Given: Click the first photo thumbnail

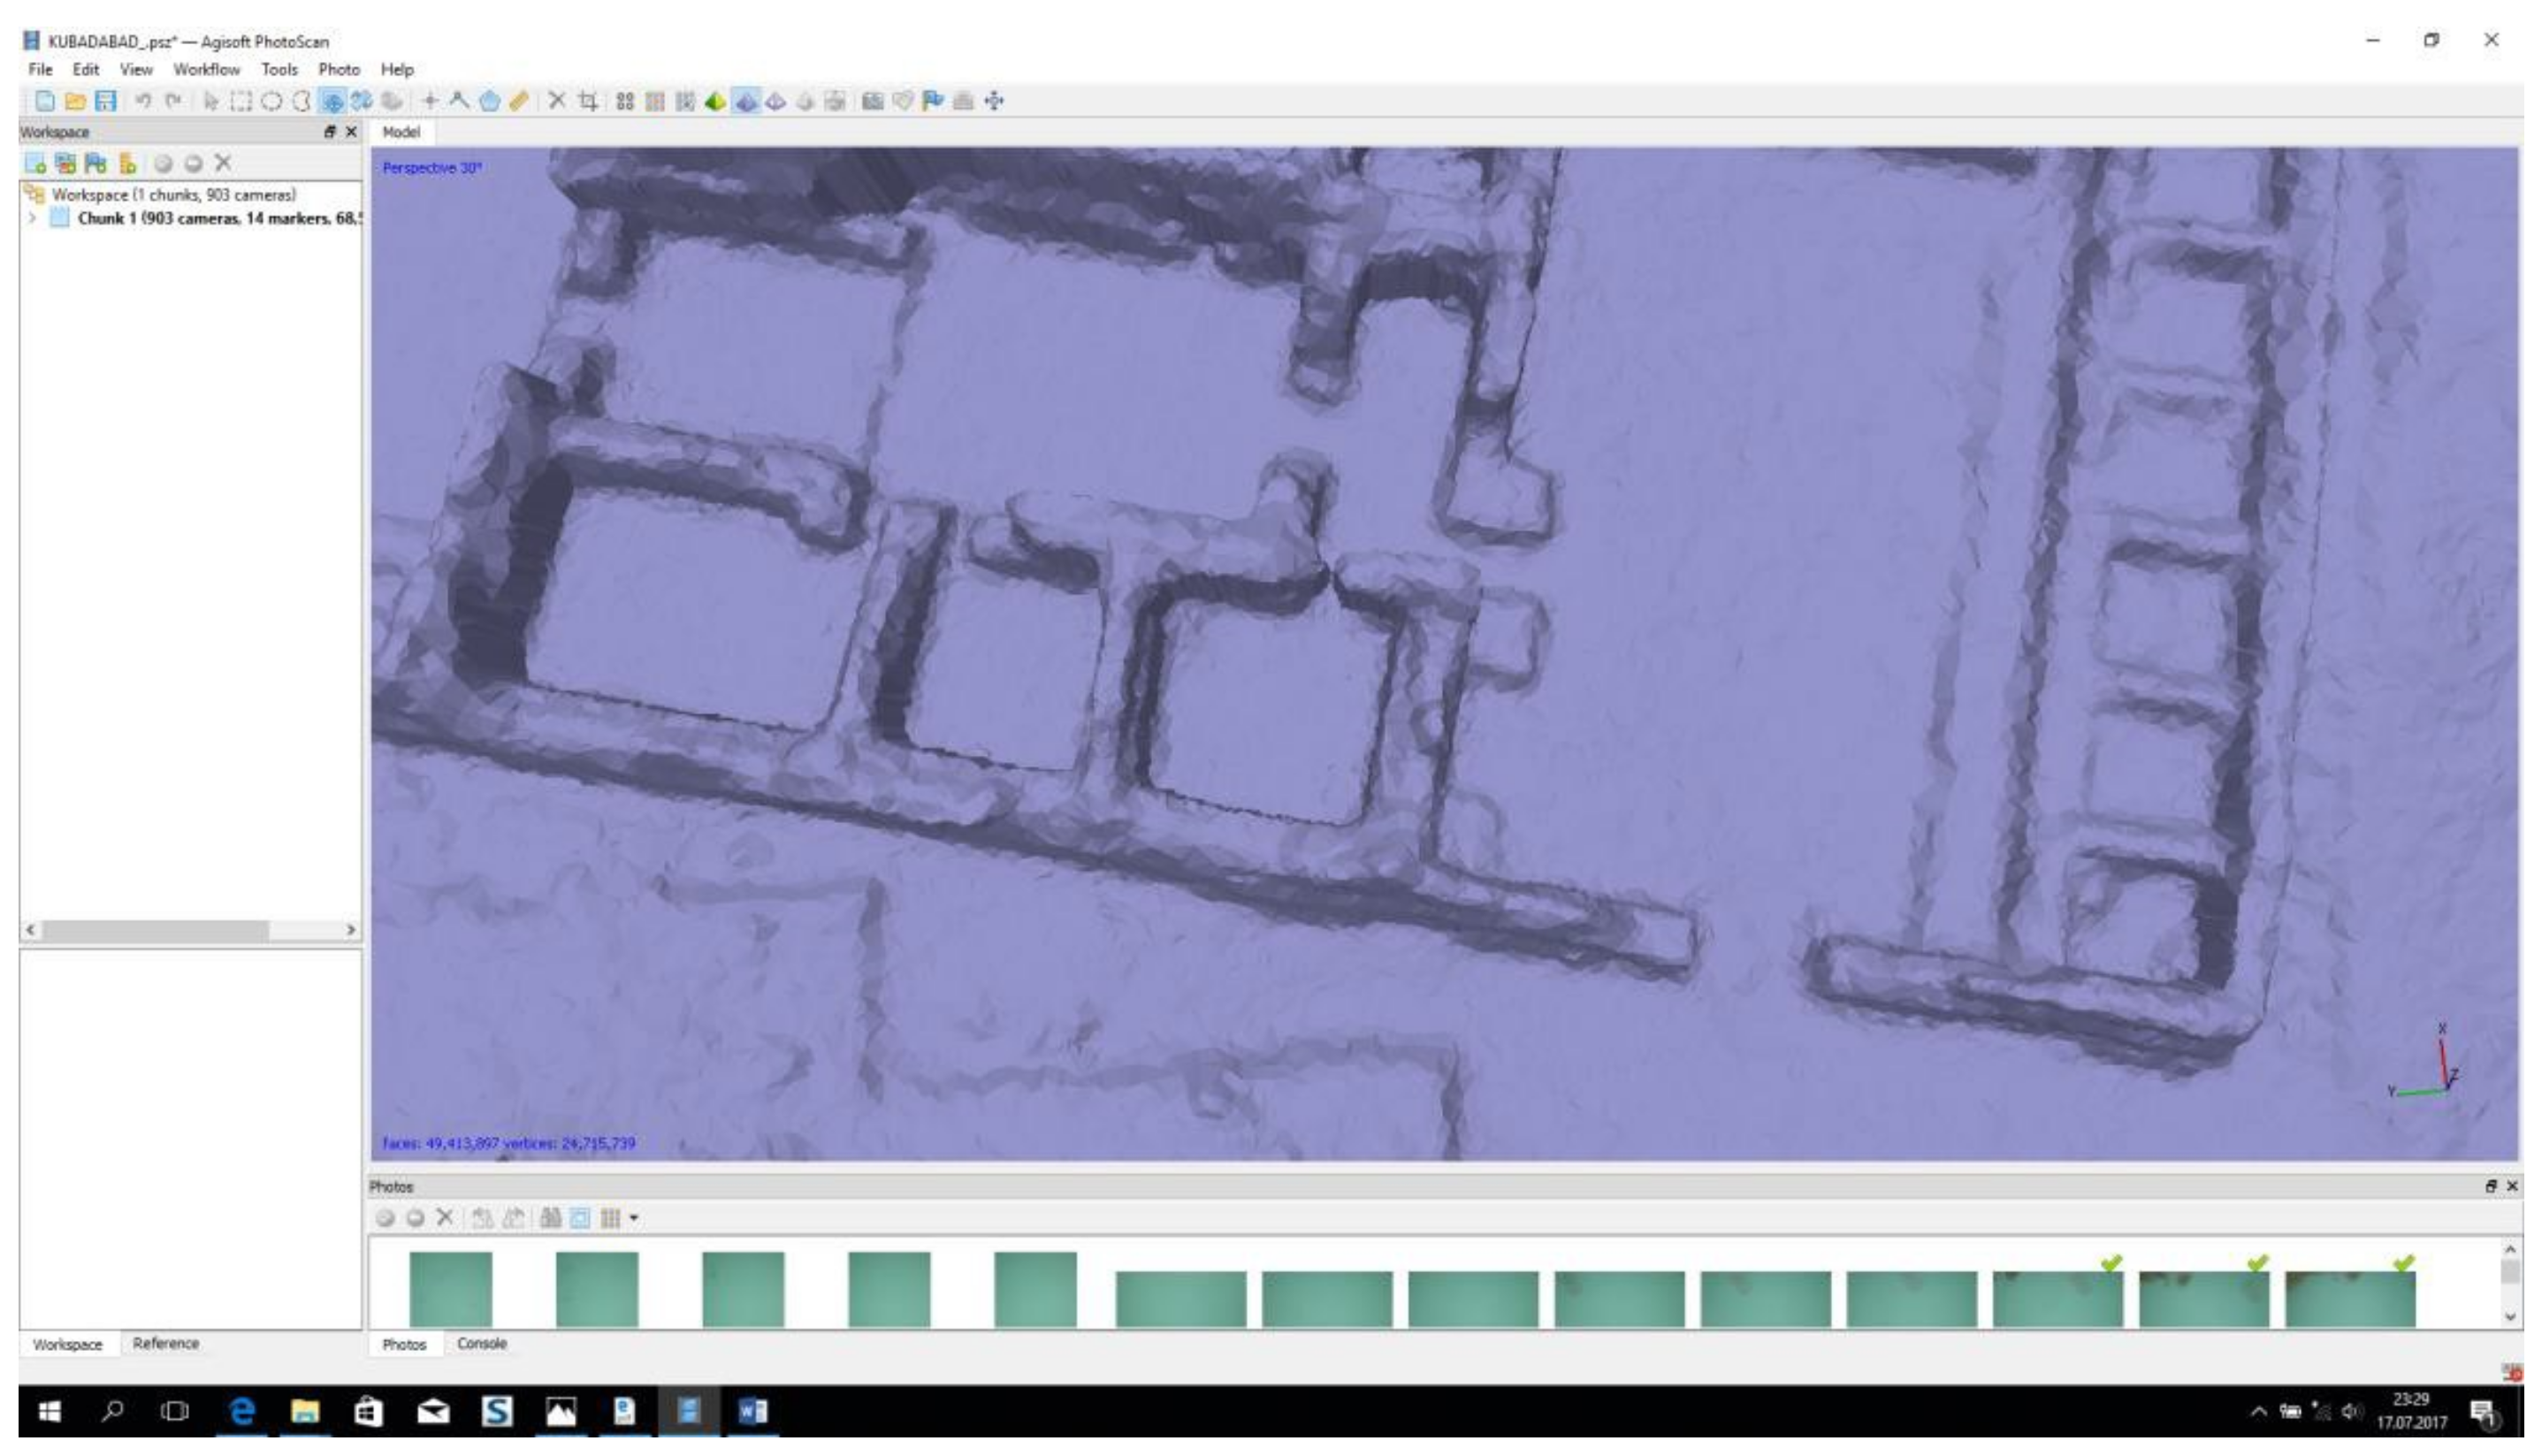Looking at the screenshot, I should [x=451, y=1289].
